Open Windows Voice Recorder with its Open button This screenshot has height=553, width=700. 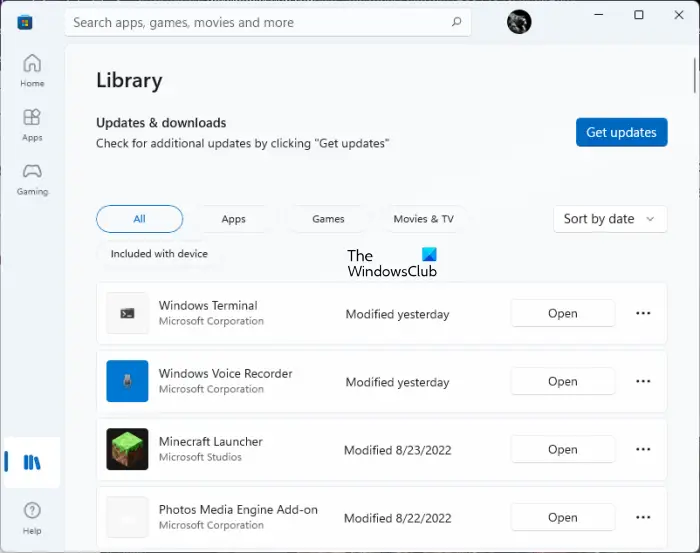pos(562,381)
